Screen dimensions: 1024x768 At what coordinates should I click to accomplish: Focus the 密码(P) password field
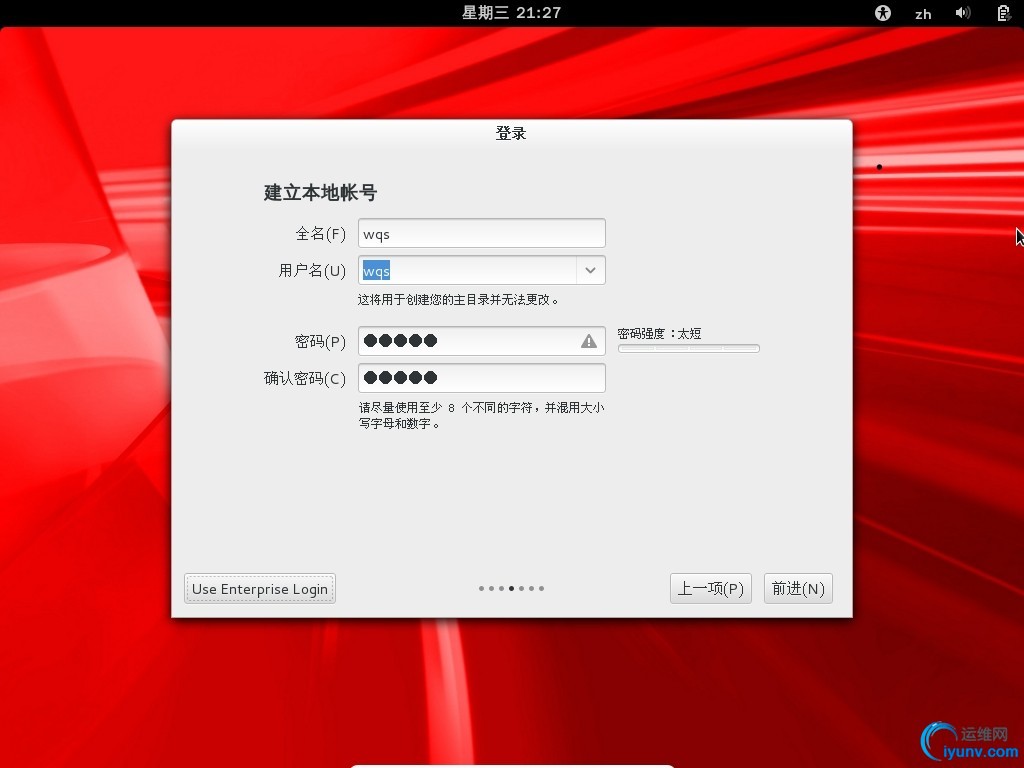point(482,341)
